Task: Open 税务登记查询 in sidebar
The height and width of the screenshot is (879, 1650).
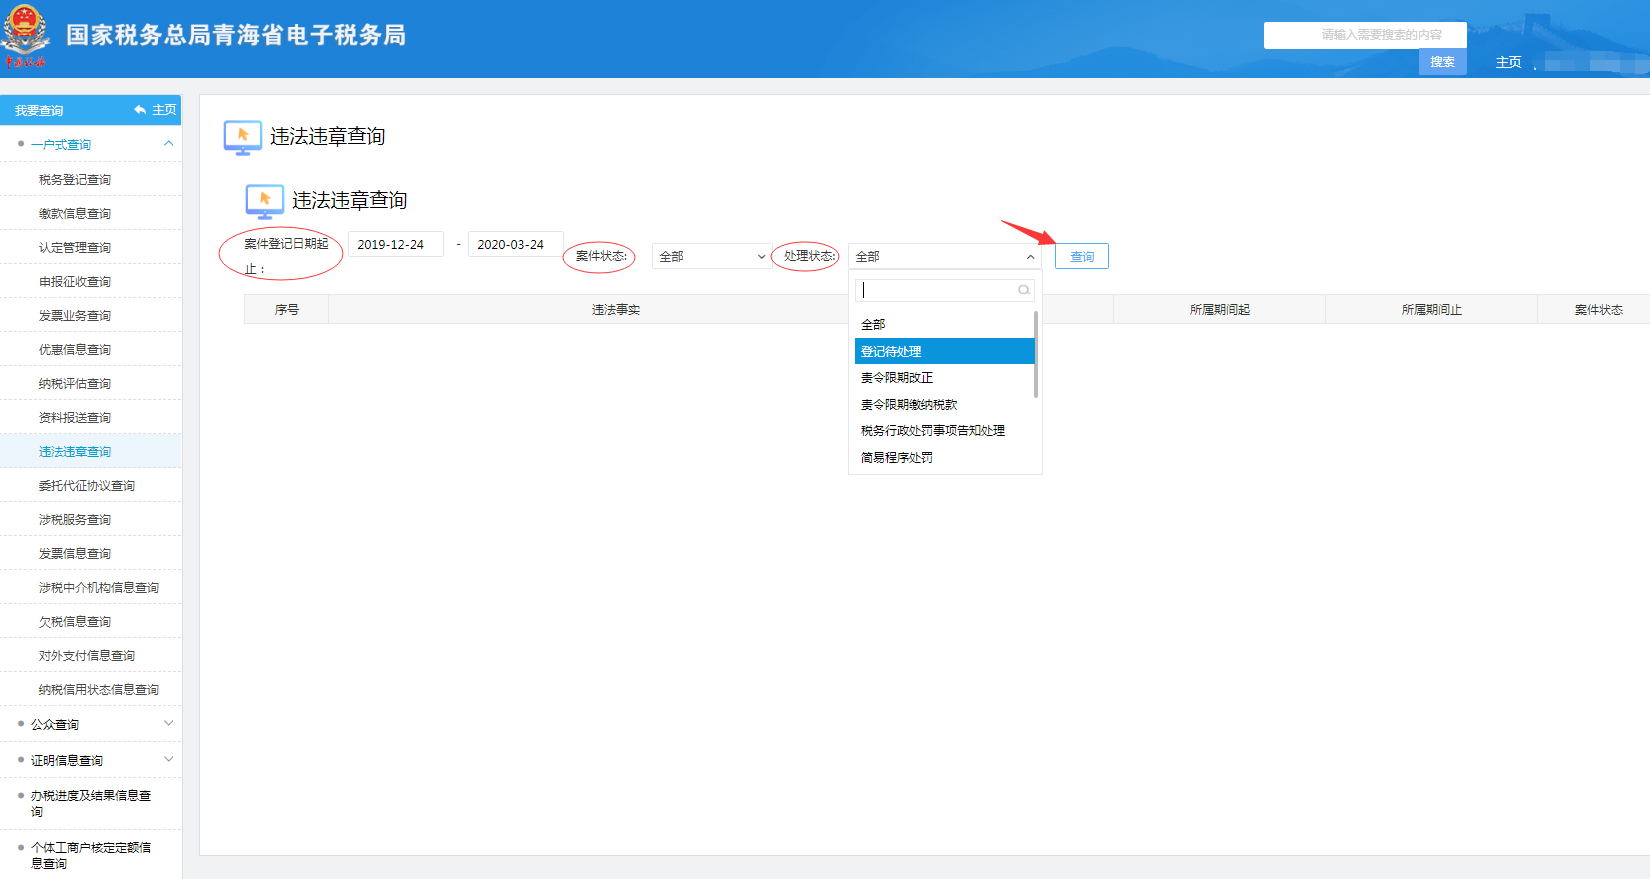Action: click(75, 180)
